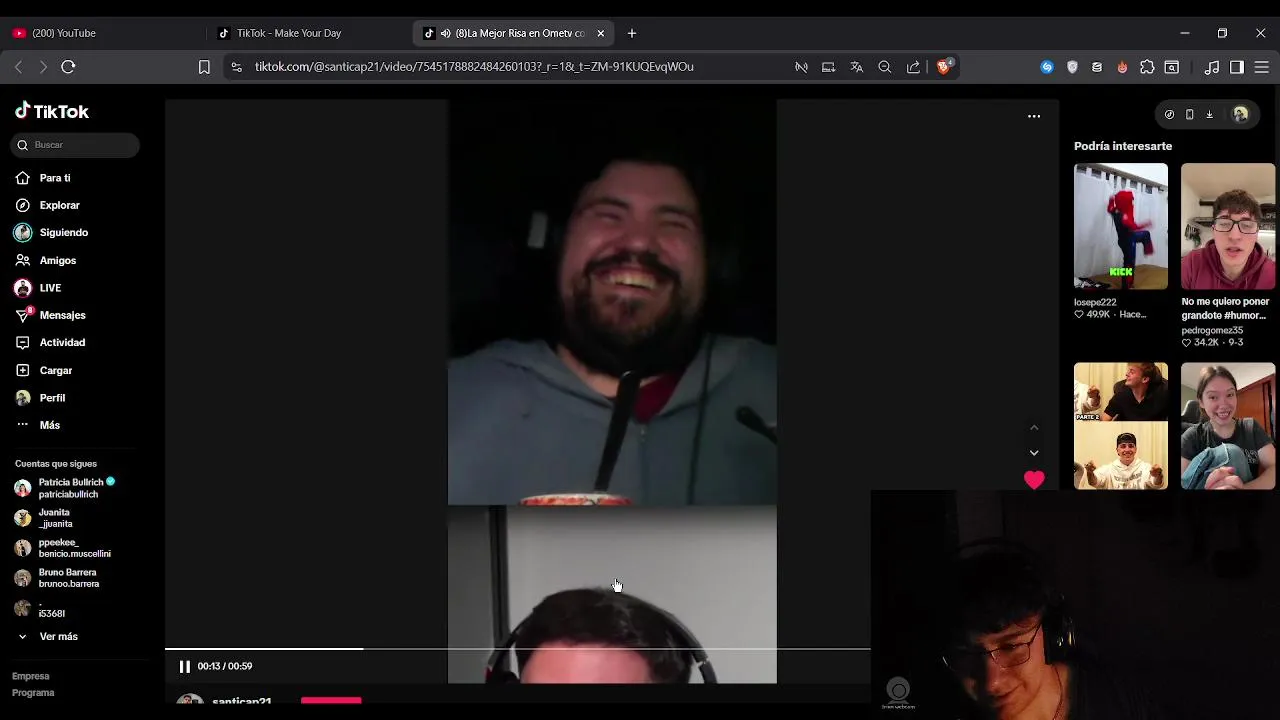Open pedrogomez35 recommended video thumbnail

1228,226
